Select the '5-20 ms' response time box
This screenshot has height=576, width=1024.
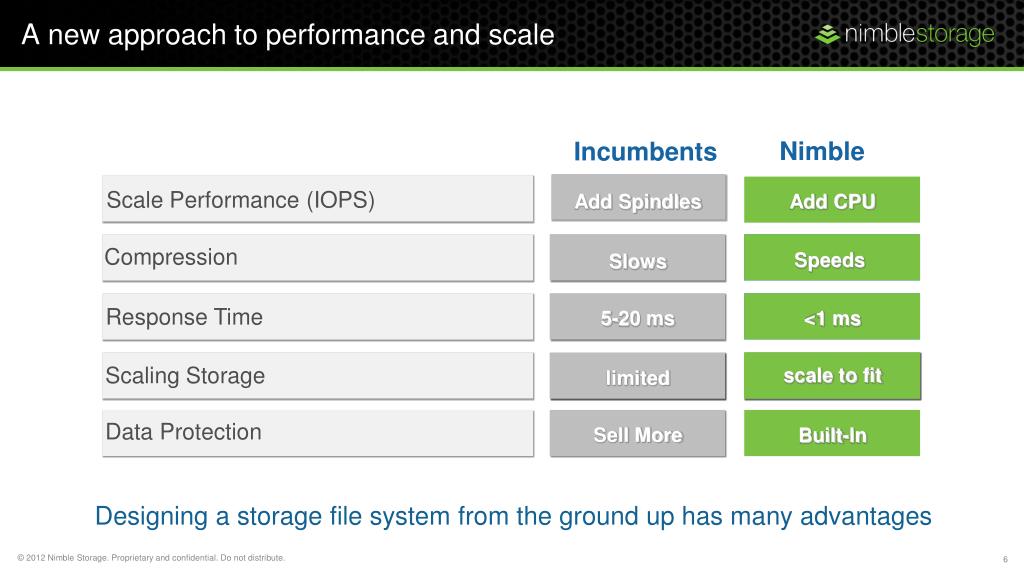click(x=637, y=317)
